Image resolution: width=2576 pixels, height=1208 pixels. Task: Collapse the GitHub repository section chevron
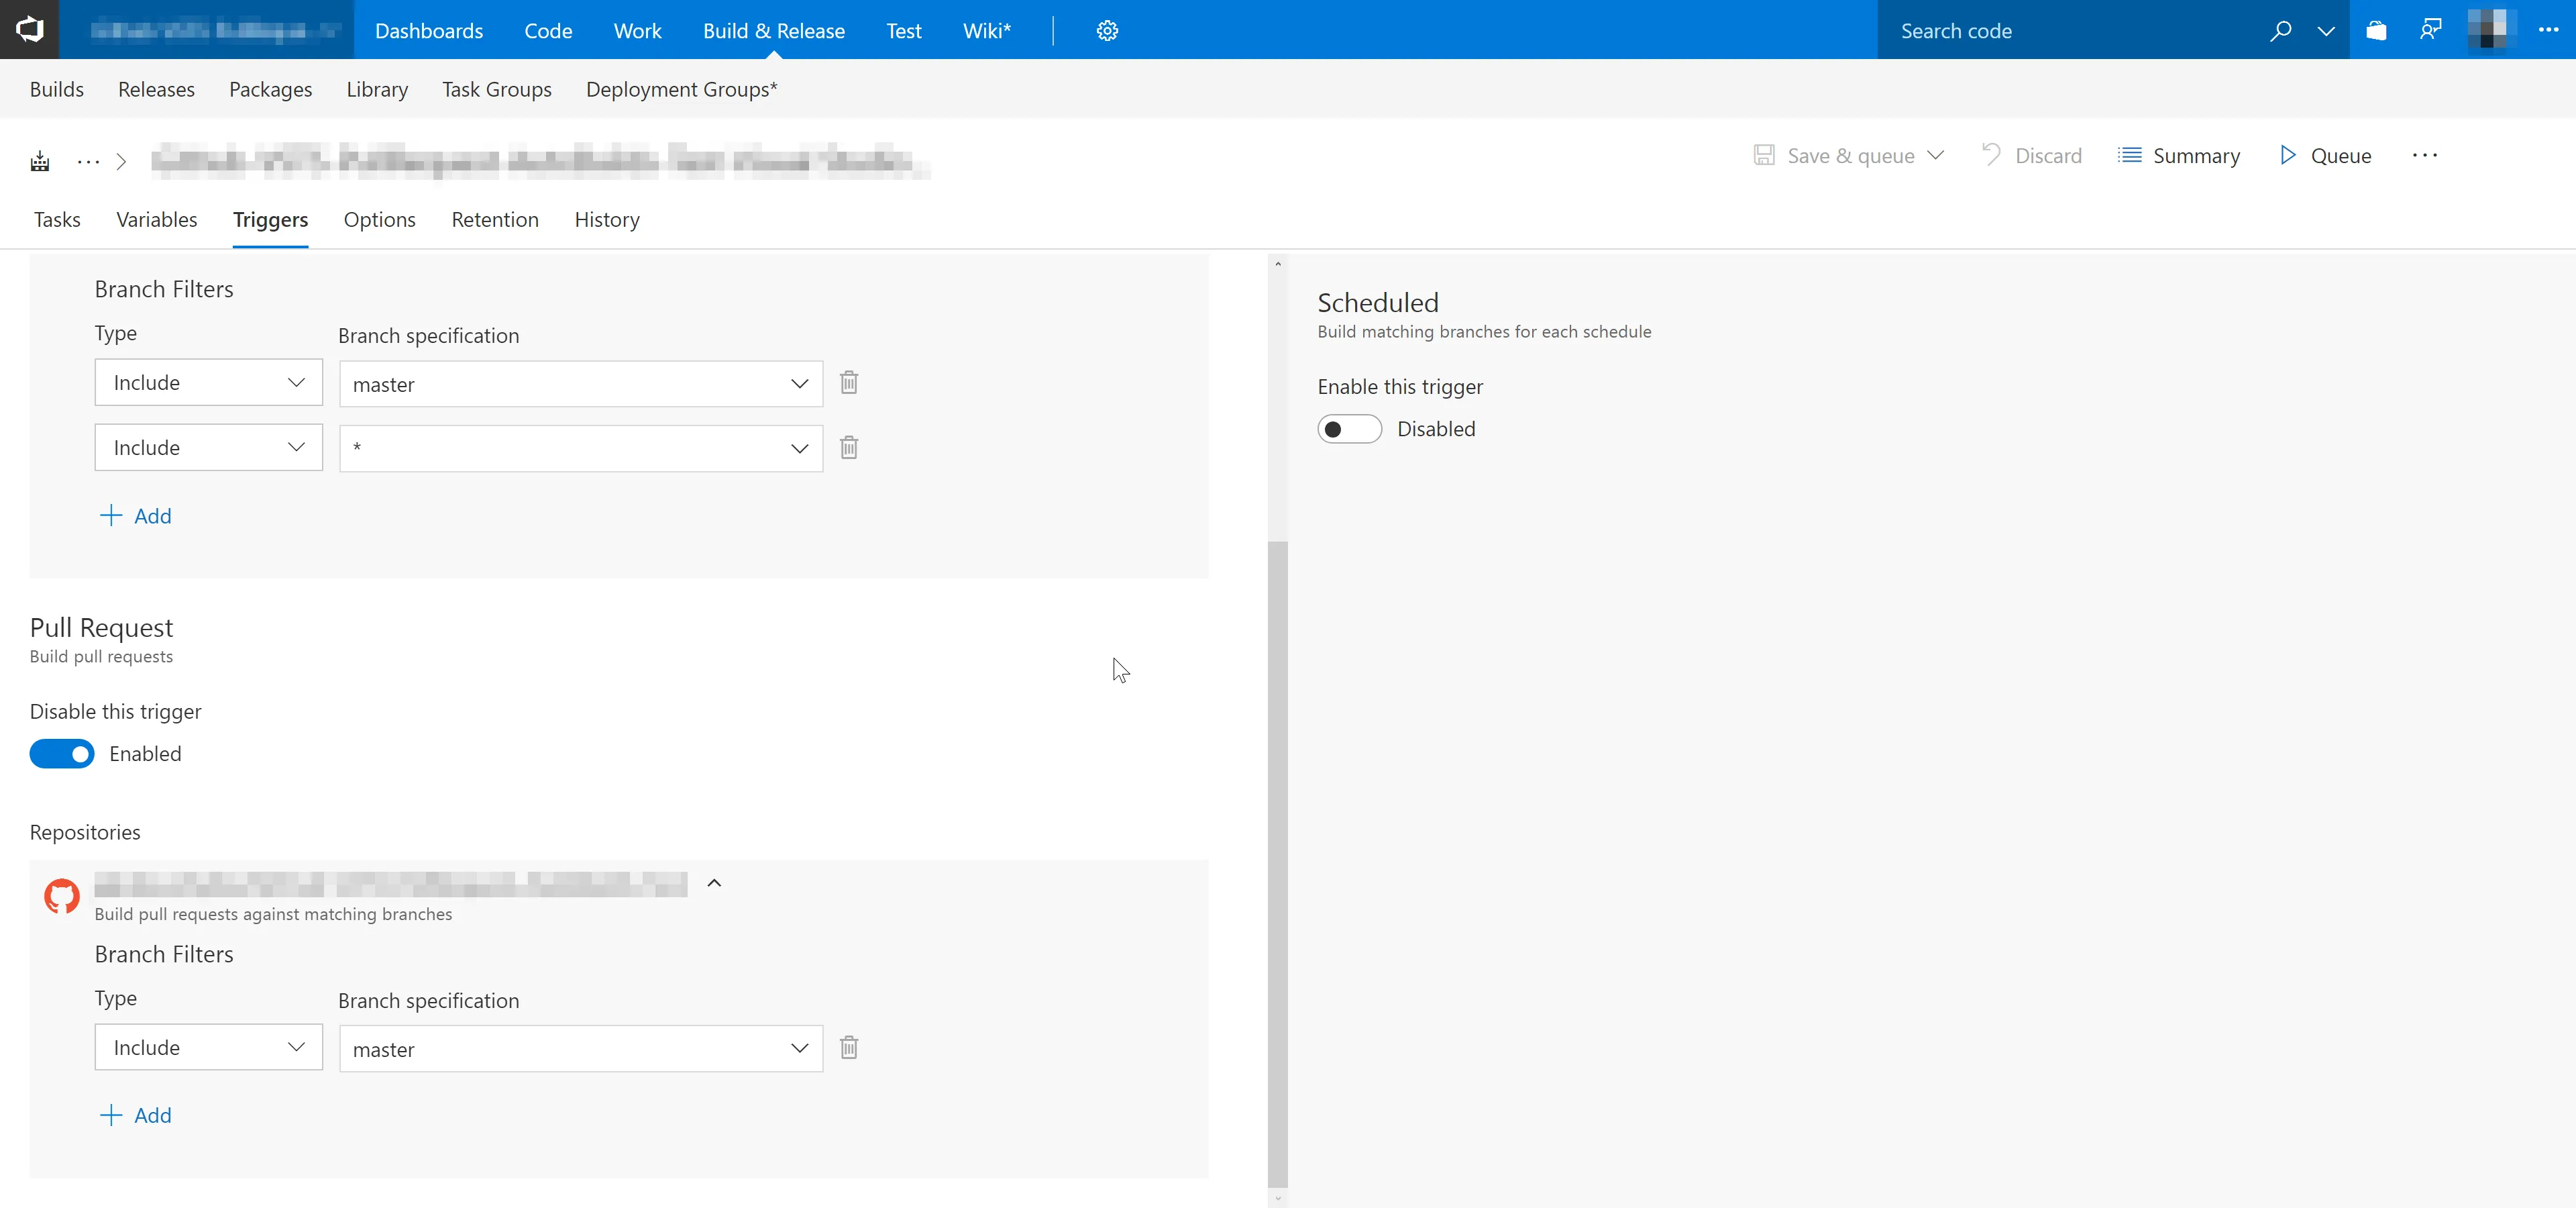pos(714,883)
